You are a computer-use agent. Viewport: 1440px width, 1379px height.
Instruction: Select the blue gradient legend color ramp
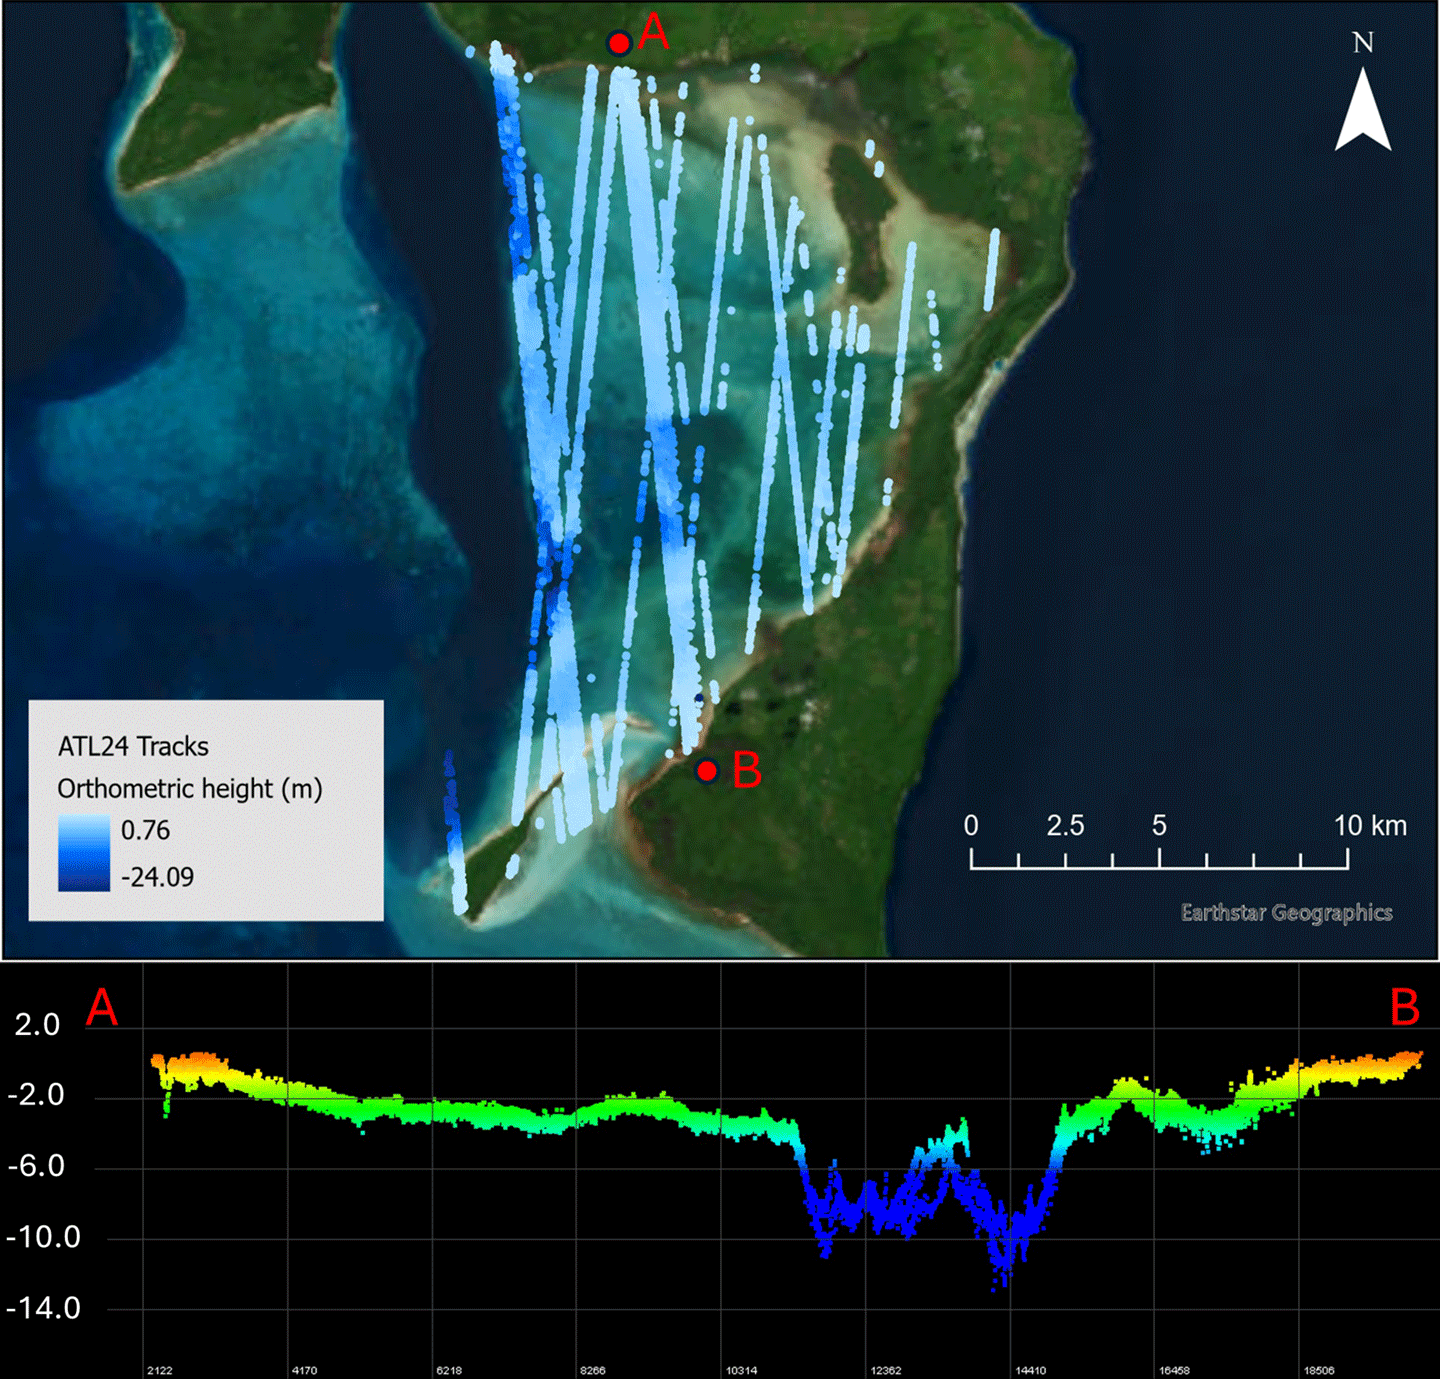tap(84, 853)
